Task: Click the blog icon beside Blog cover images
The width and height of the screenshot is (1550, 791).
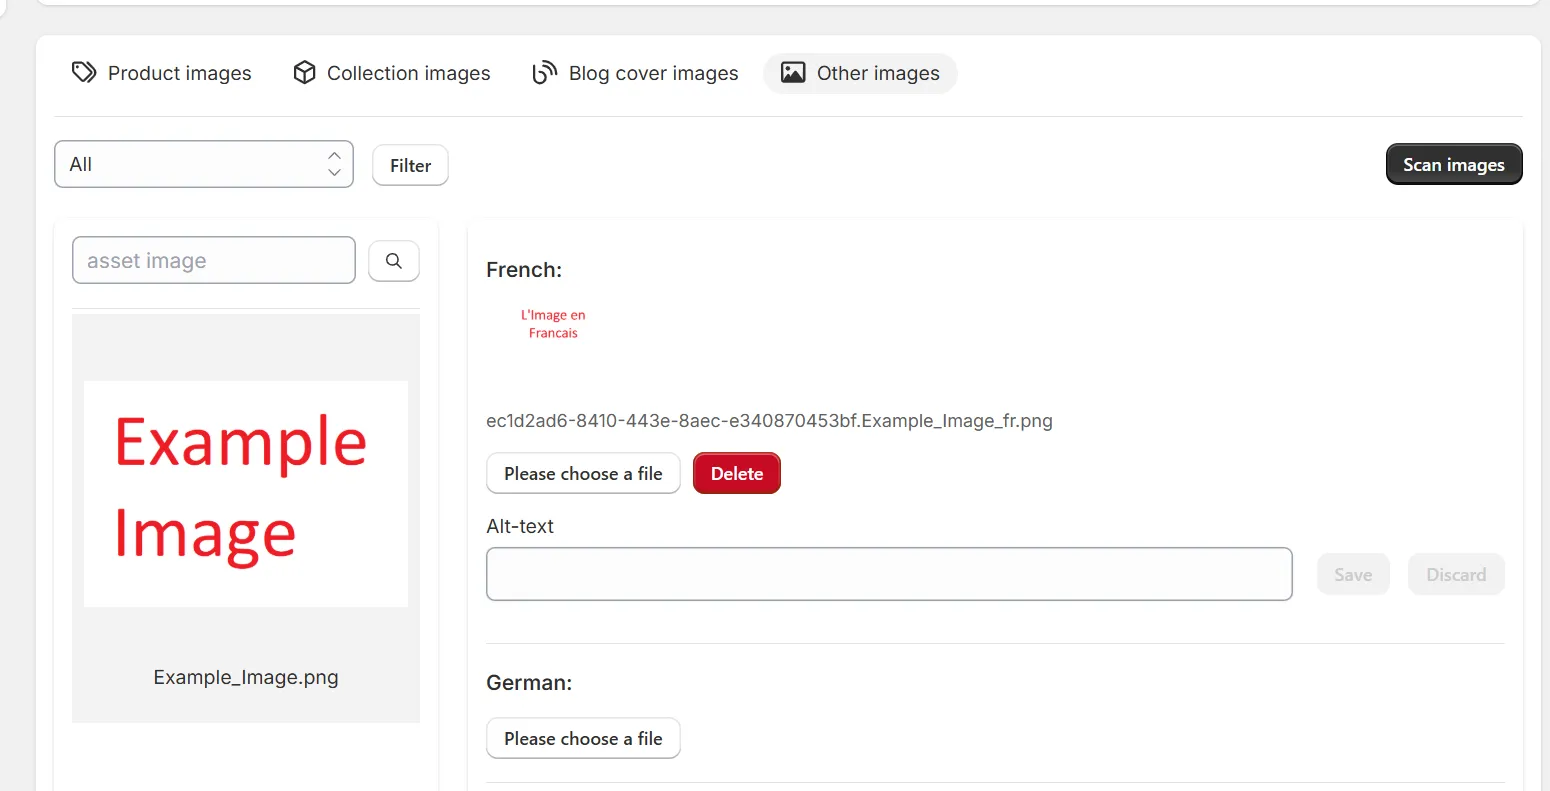Action: click(x=544, y=73)
